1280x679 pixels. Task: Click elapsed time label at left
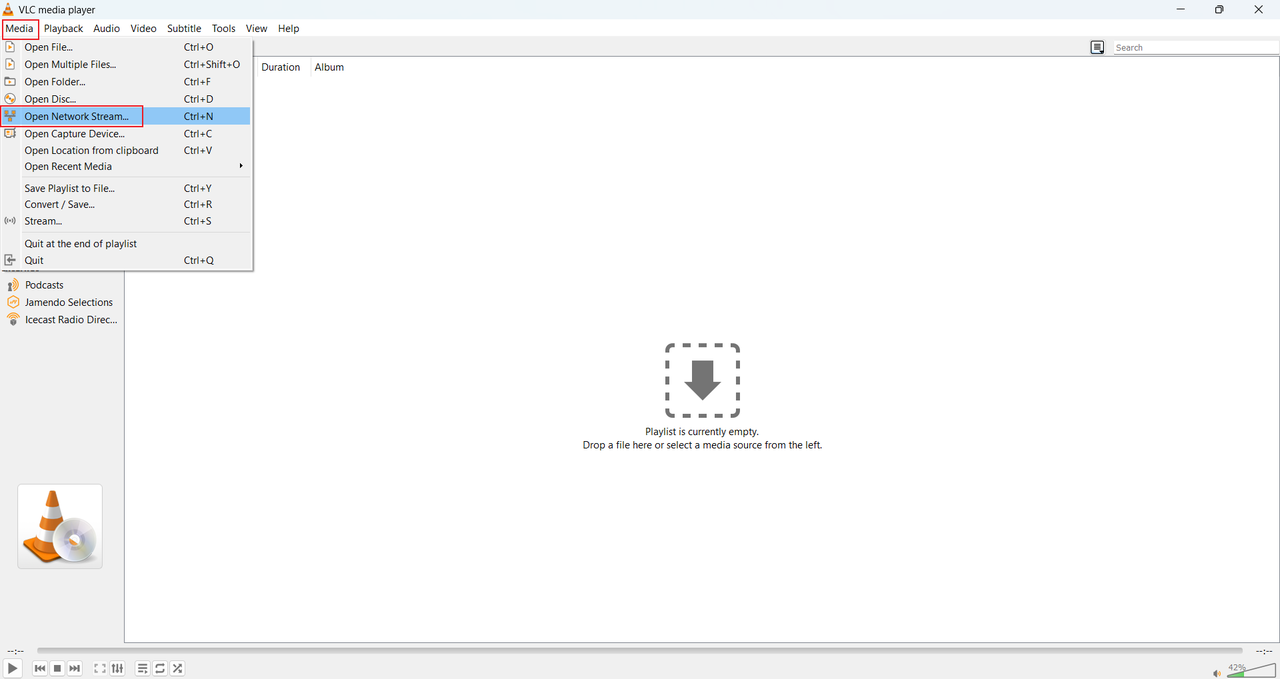[15, 651]
